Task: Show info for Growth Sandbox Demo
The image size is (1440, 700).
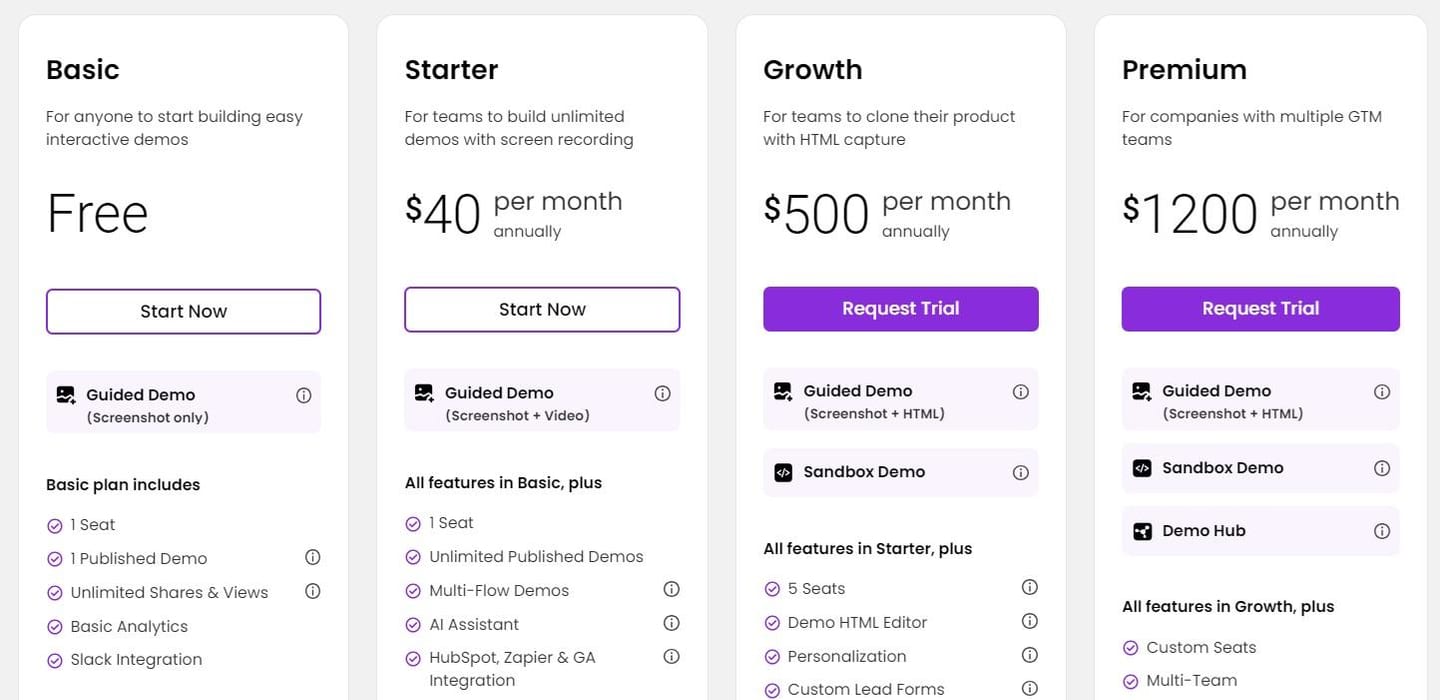Action: click(x=1020, y=472)
